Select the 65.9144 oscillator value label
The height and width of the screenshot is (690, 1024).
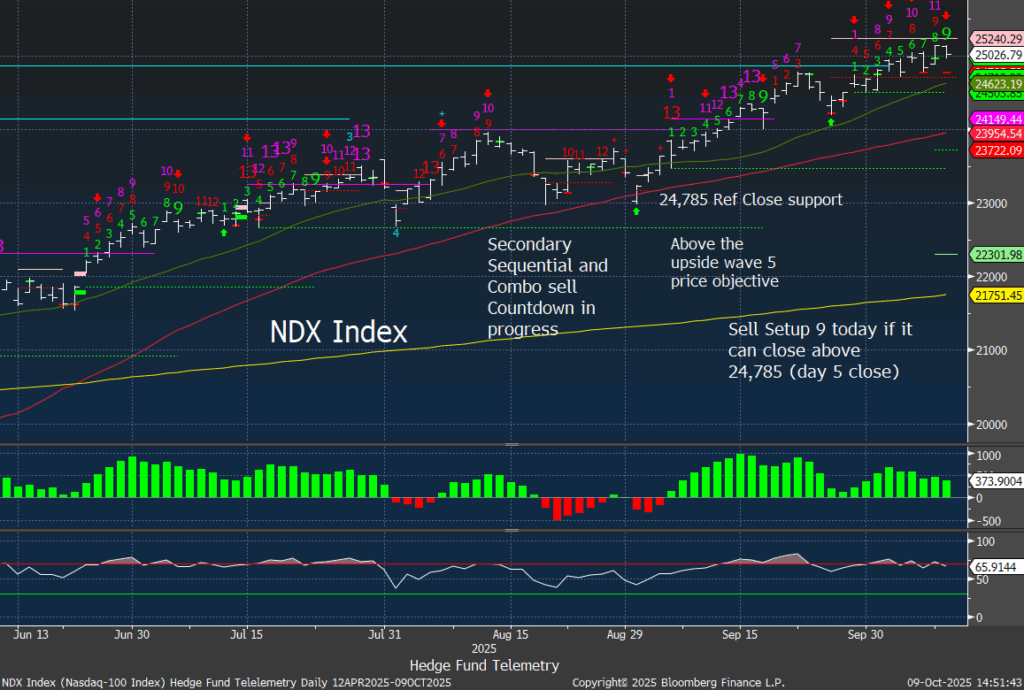coord(996,566)
